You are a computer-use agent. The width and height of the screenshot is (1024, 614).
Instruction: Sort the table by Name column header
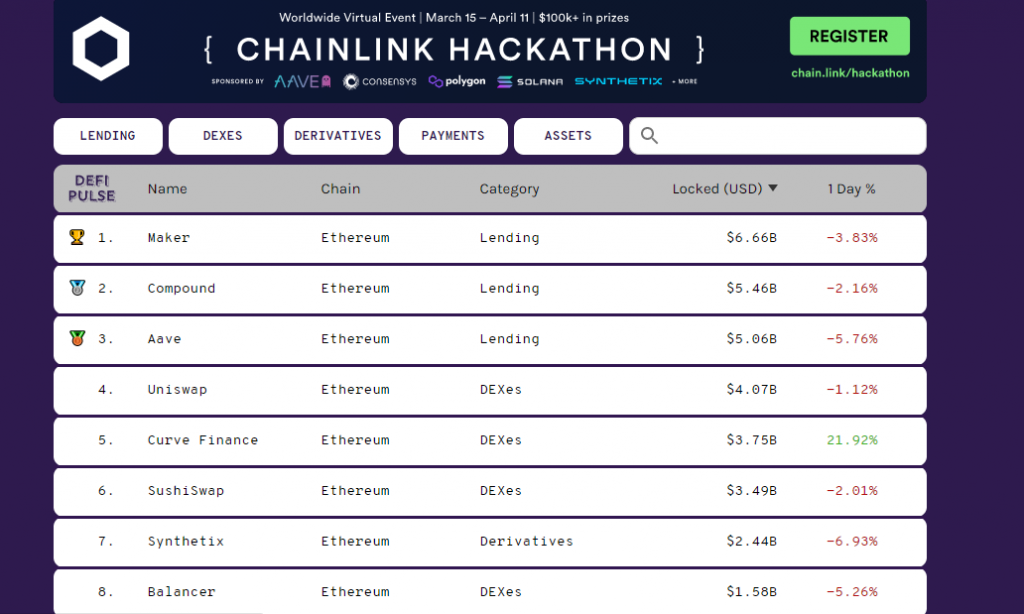click(167, 189)
